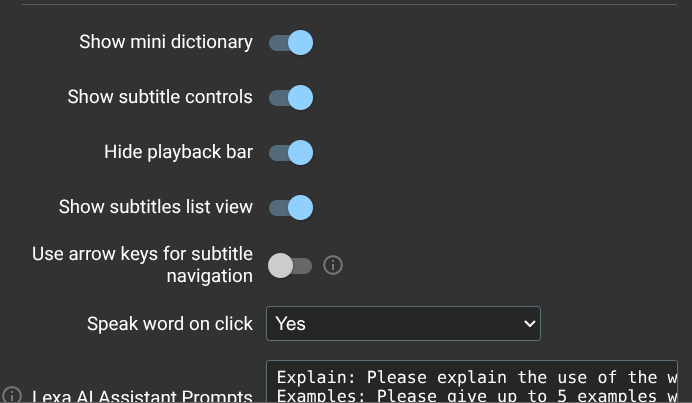Turn off the Show mini dictionary switch
This screenshot has width=692, height=403.
click(x=290, y=42)
